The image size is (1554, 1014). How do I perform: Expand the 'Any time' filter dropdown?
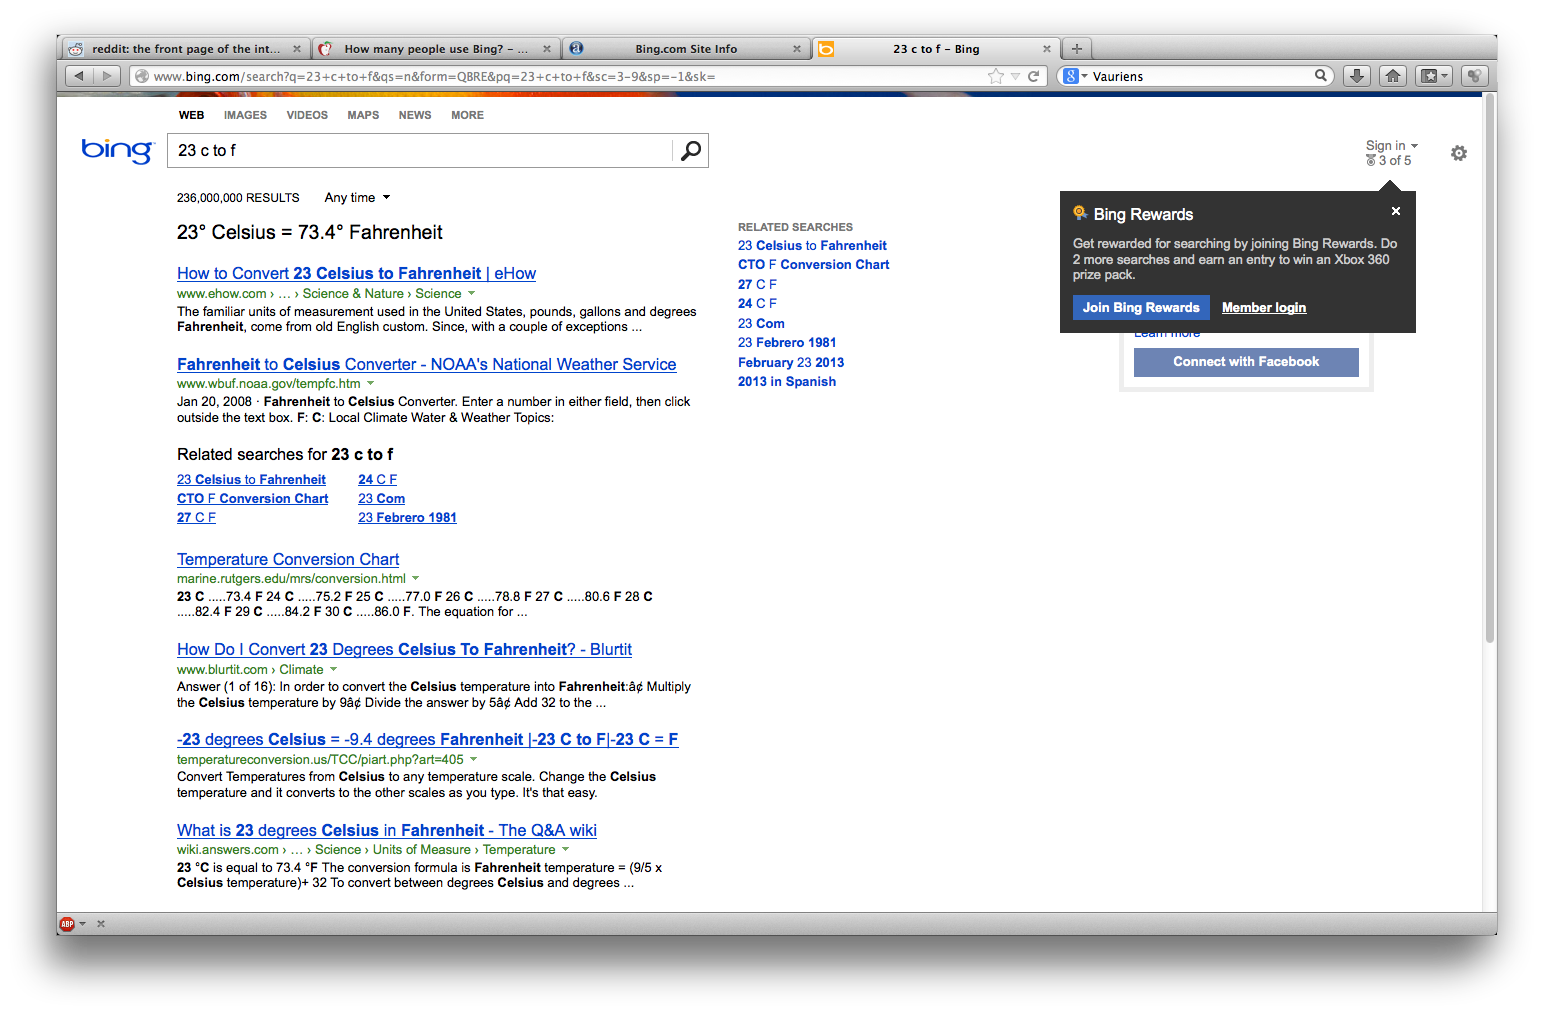pyautogui.click(x=357, y=198)
